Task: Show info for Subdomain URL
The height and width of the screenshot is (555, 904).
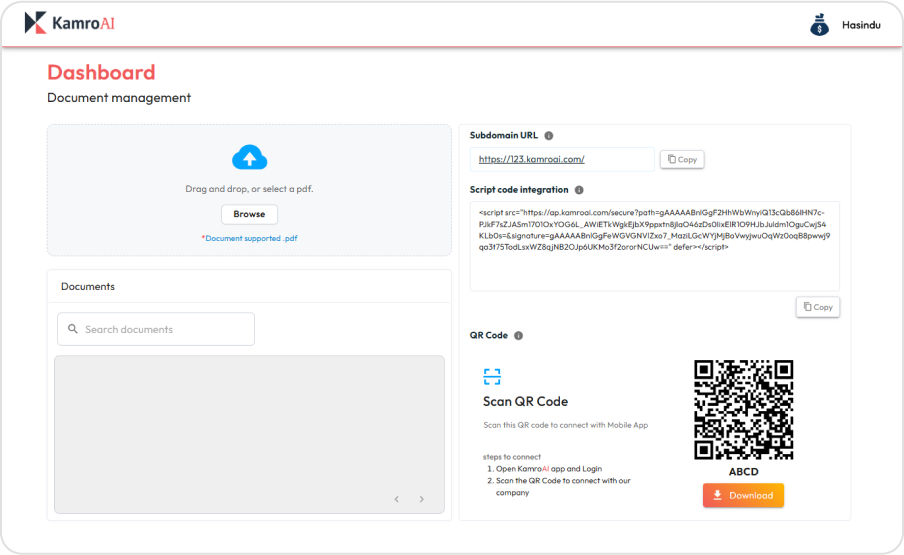Action: (x=549, y=135)
